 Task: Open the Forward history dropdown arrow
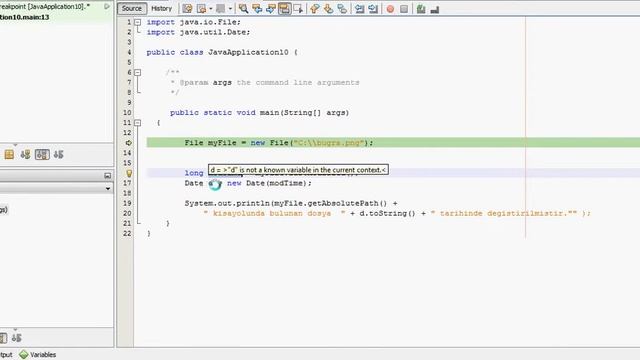pos(230,9)
